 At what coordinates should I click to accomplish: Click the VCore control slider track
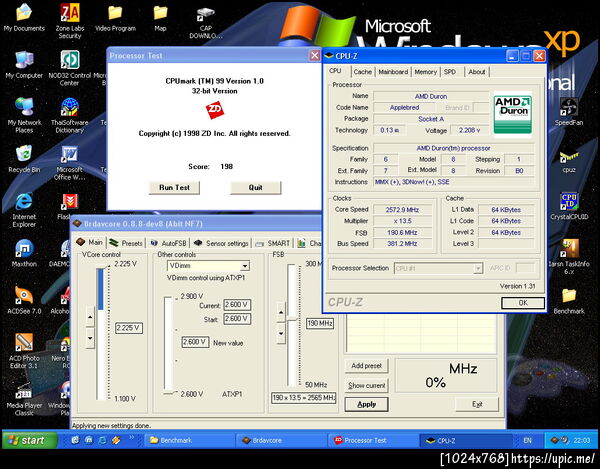pos(101,333)
